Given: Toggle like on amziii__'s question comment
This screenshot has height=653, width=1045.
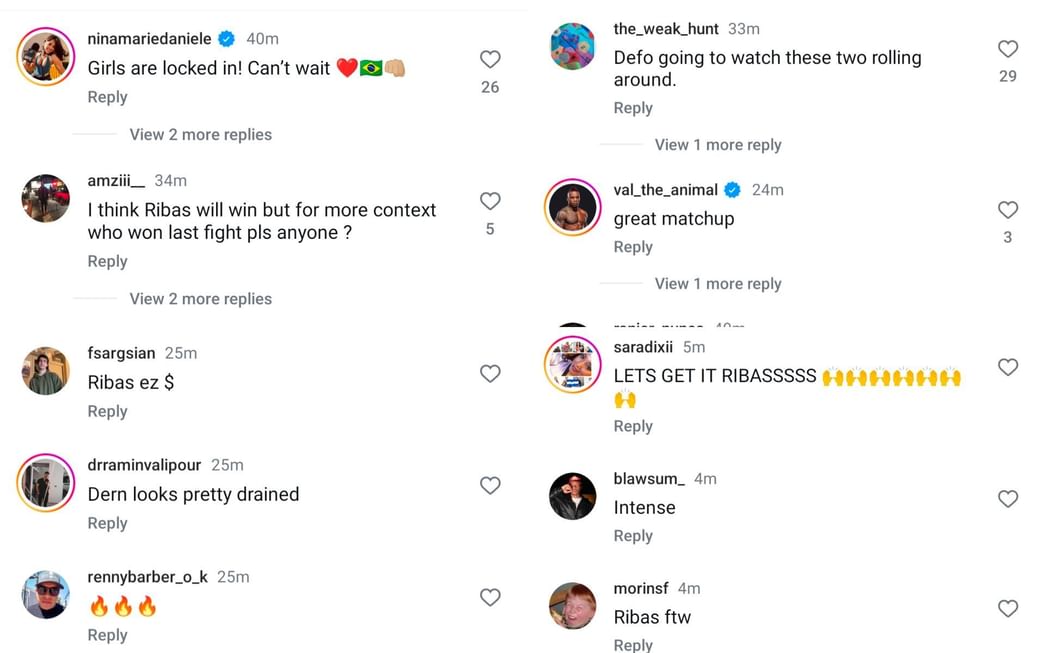Looking at the screenshot, I should [490, 200].
